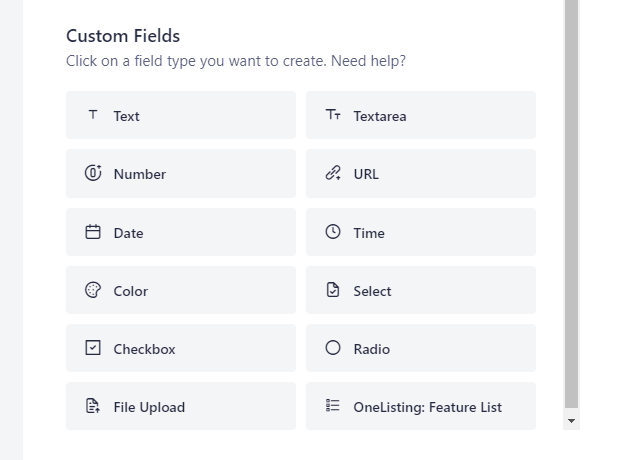Select the Color palette icon
This screenshot has width=628, height=460.
tap(93, 290)
